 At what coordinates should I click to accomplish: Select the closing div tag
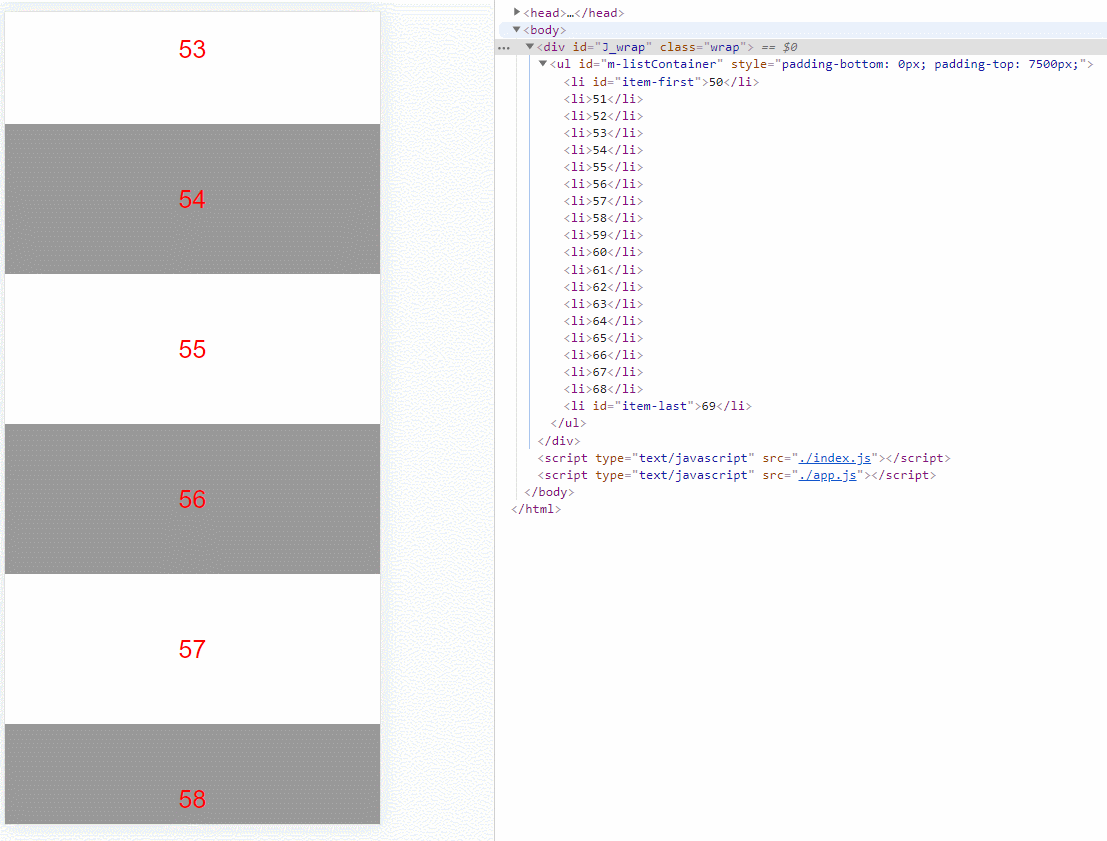point(558,441)
